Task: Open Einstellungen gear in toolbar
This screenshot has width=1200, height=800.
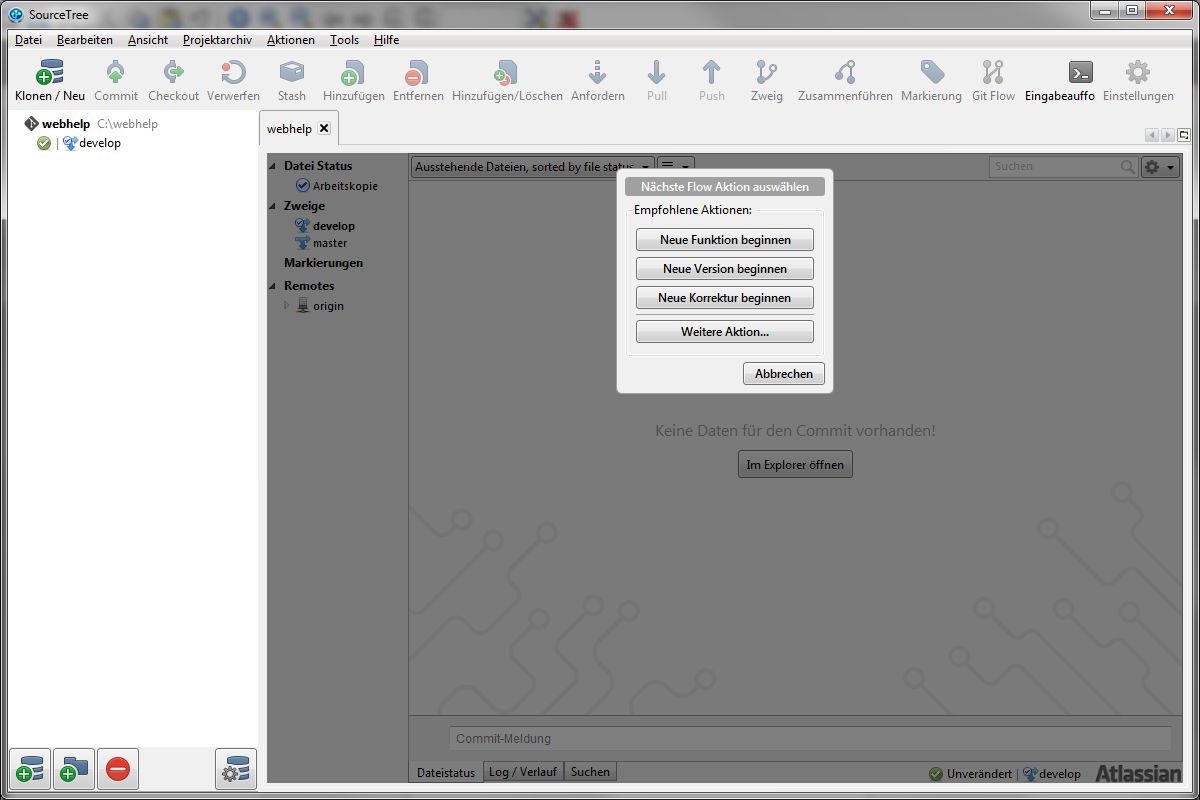Action: pos(1138,74)
